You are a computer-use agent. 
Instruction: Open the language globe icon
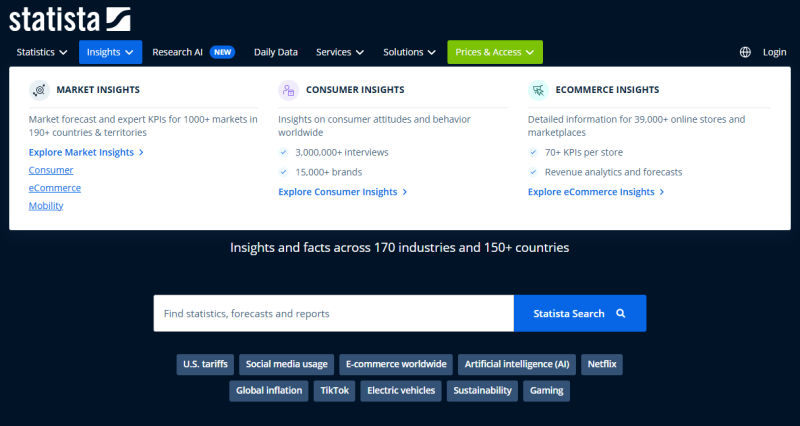[745, 52]
